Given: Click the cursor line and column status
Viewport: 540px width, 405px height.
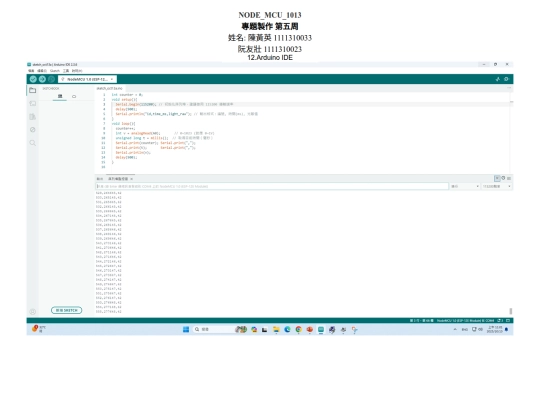Looking at the screenshot, I should (x=422, y=321).
